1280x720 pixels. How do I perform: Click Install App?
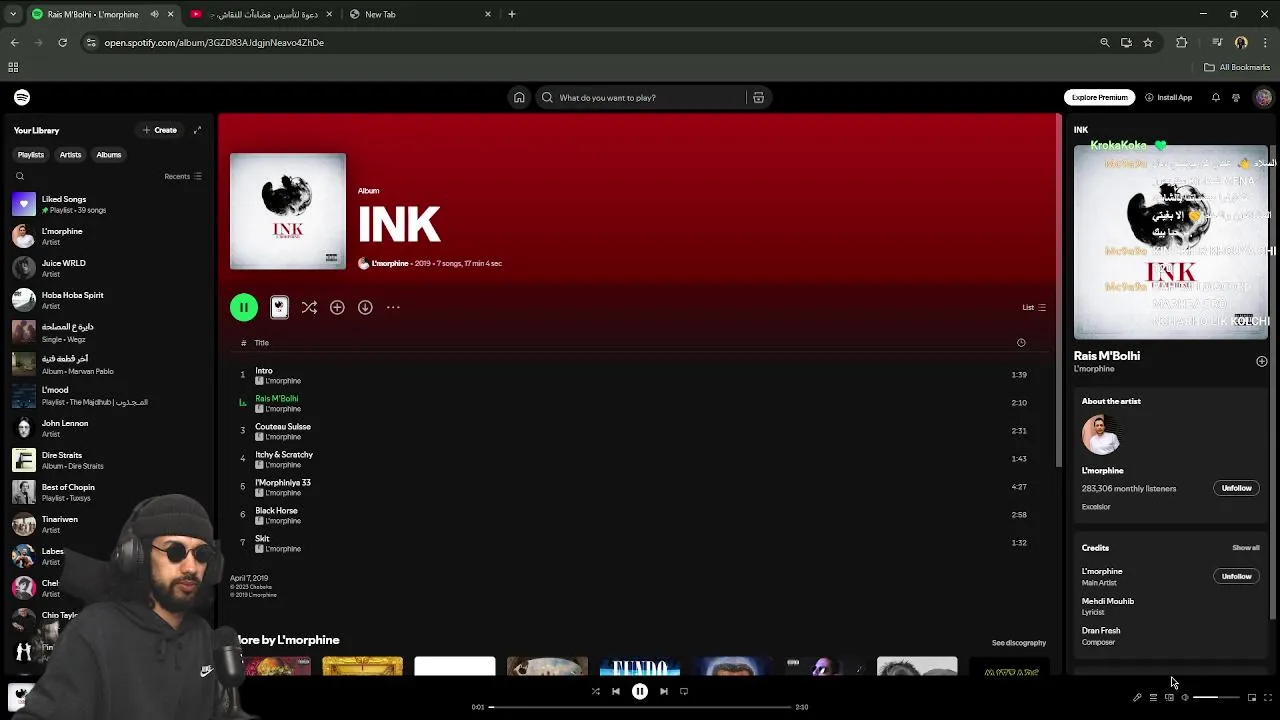point(1168,97)
